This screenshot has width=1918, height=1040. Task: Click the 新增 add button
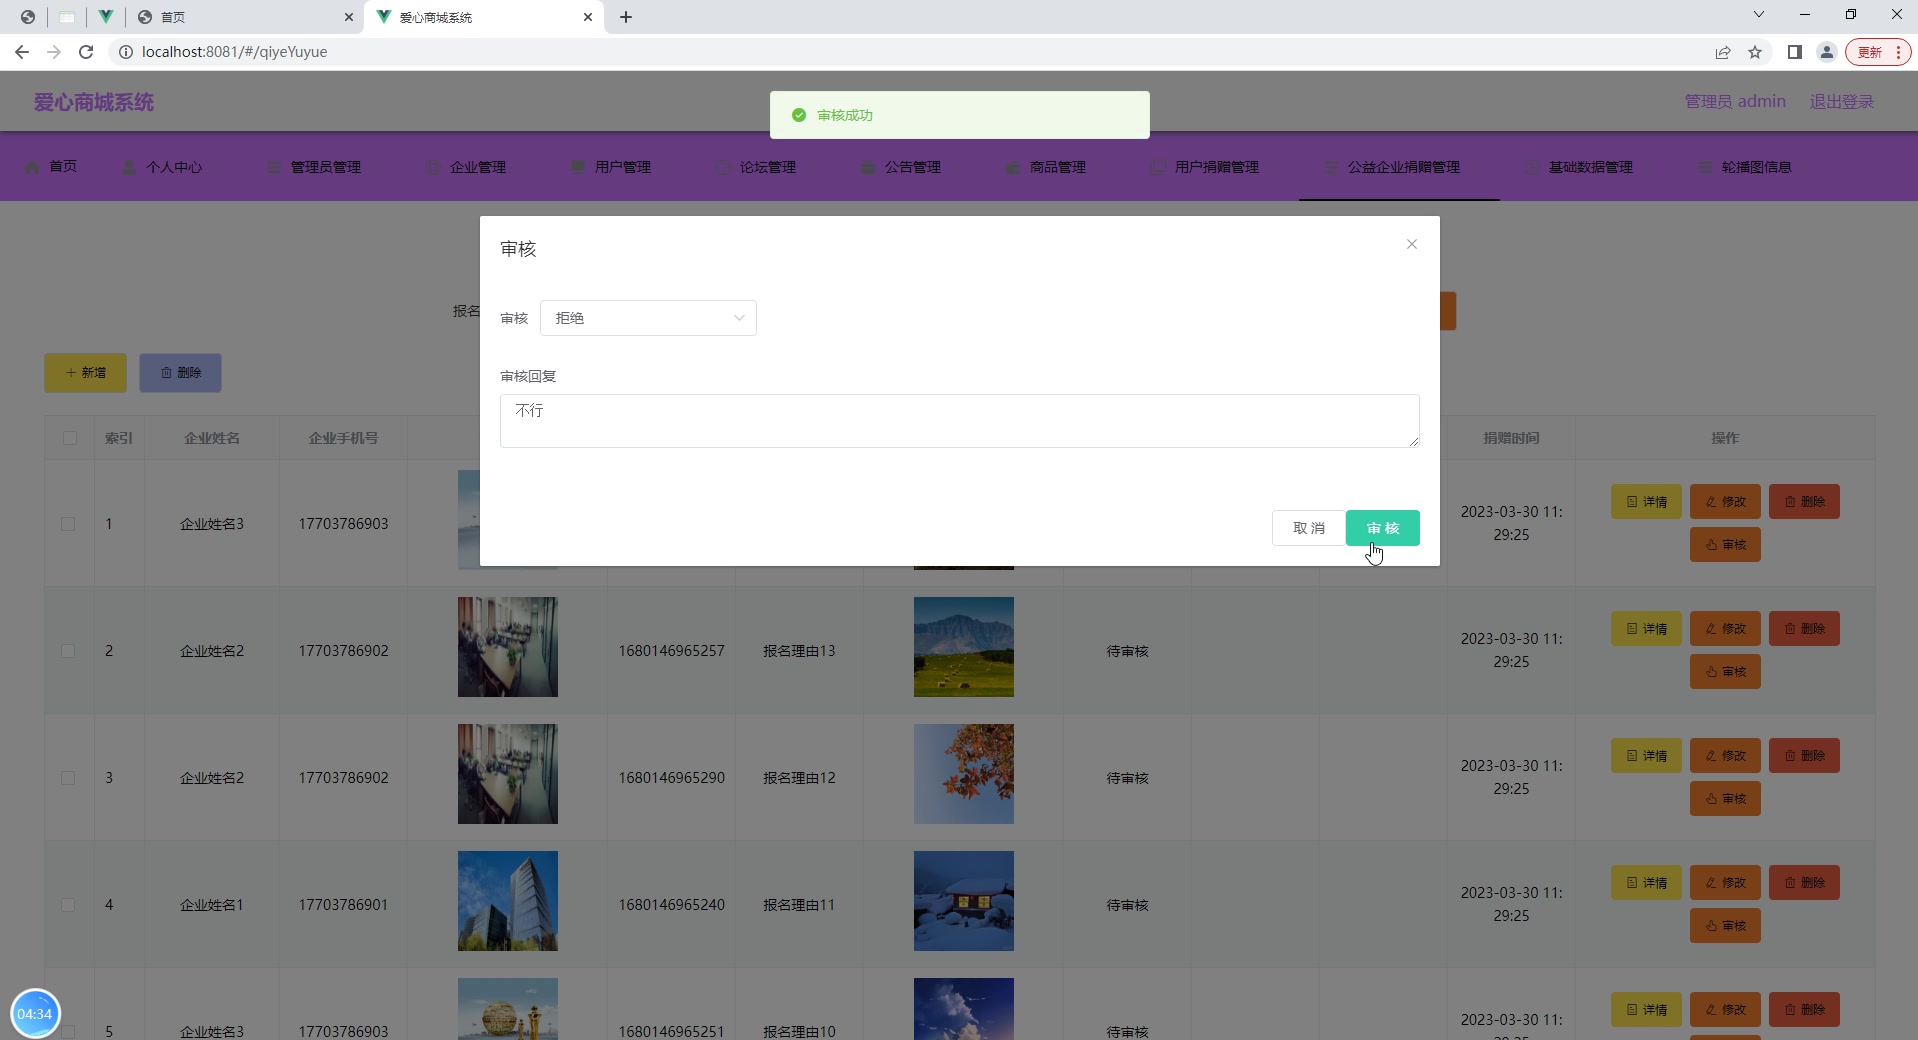(85, 373)
